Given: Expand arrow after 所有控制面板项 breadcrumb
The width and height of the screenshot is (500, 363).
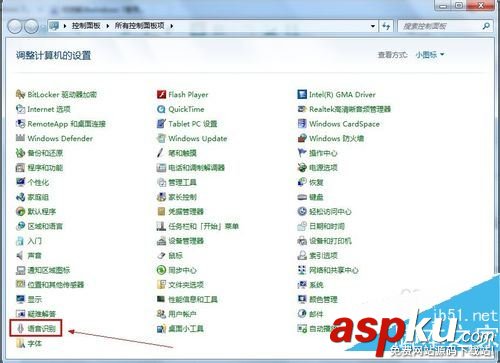Looking at the screenshot, I should pos(172,26).
